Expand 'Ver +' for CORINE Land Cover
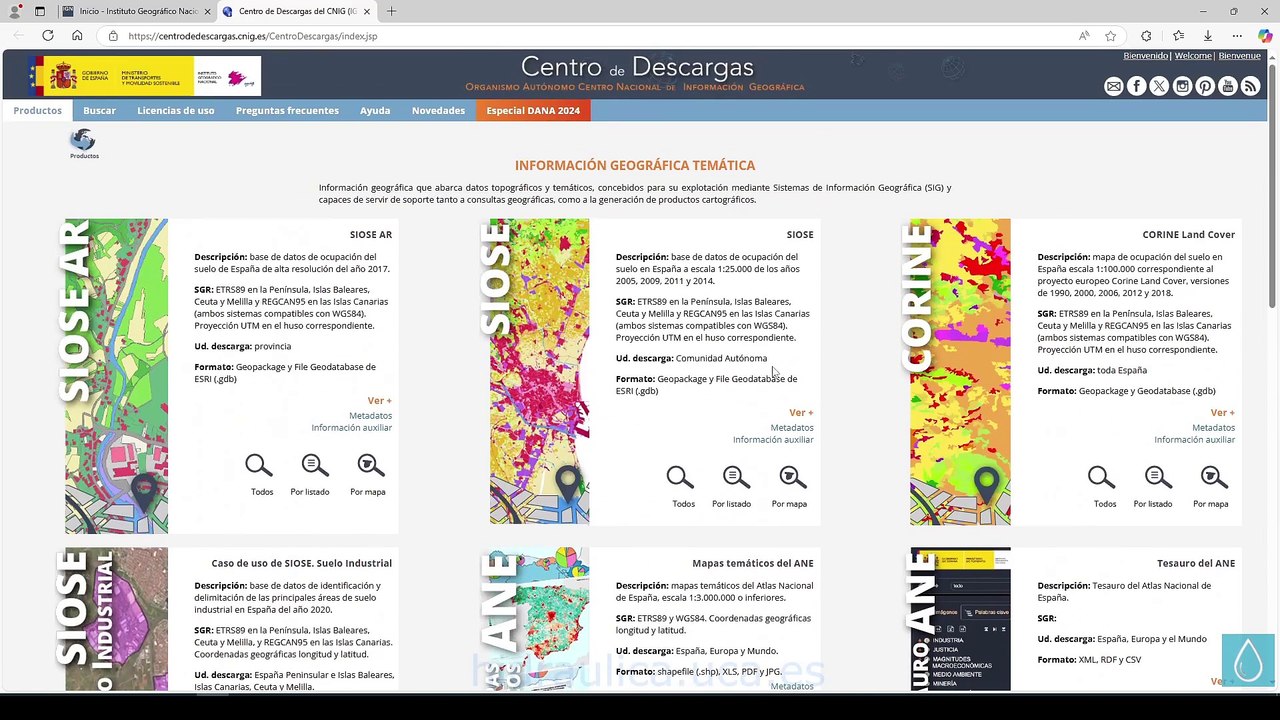Image resolution: width=1280 pixels, height=720 pixels. [x=1222, y=412]
